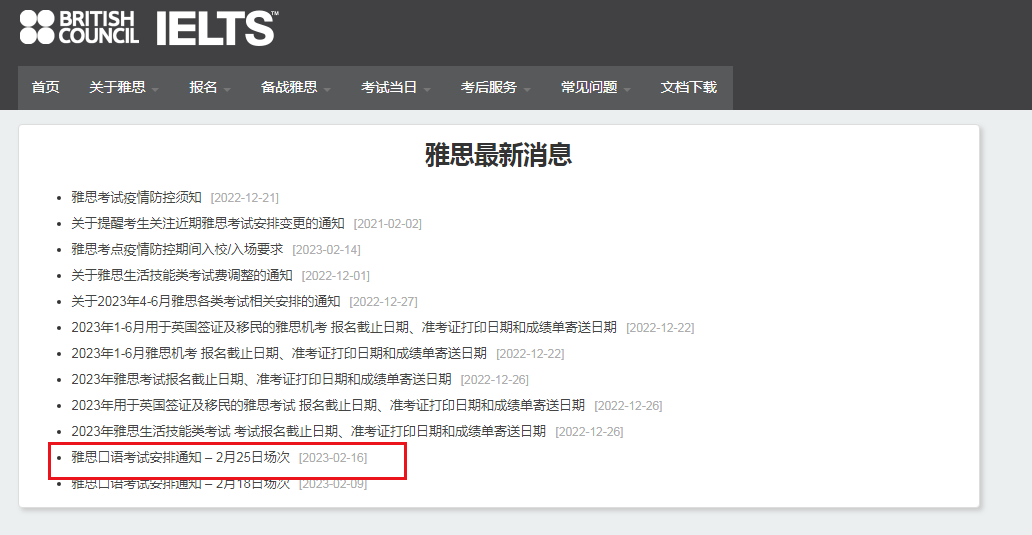Go to 文档下载 menu item
1032x535 pixels.
coord(688,88)
